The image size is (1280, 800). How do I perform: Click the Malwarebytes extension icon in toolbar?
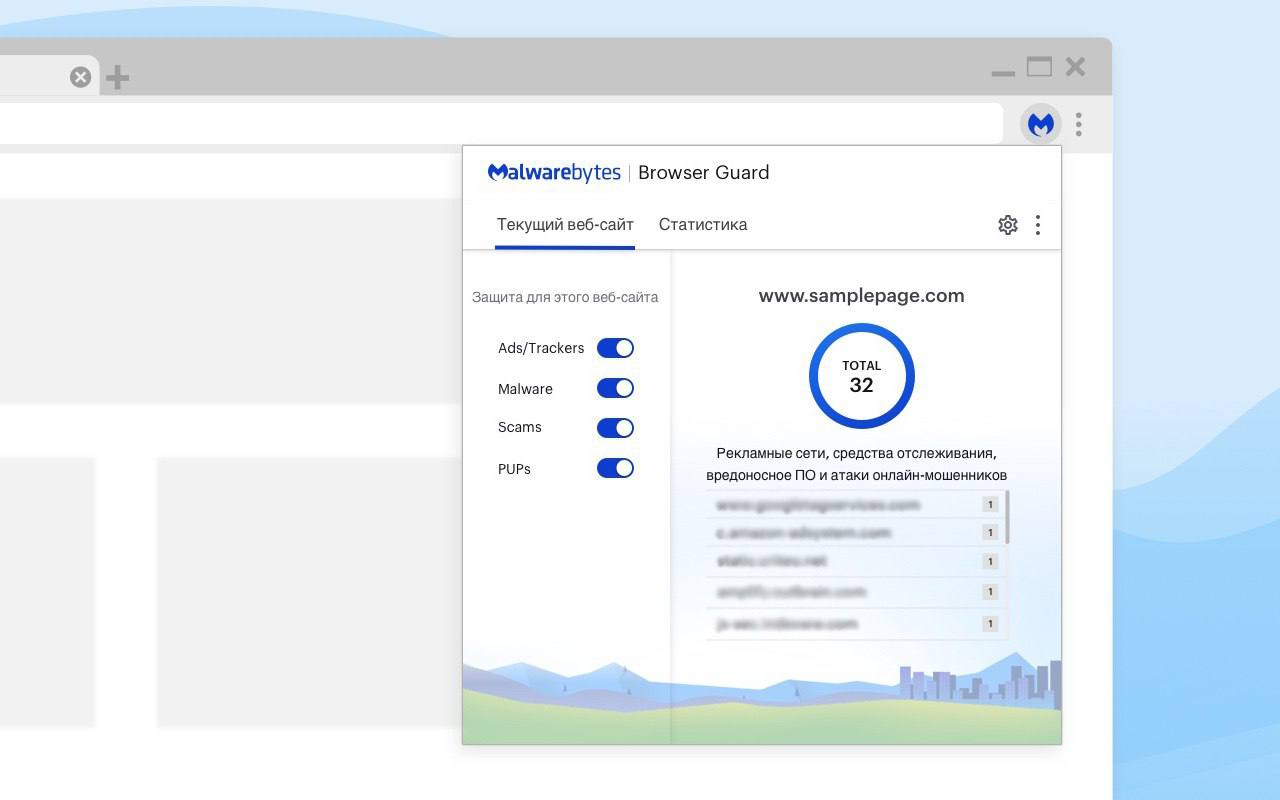point(1041,124)
